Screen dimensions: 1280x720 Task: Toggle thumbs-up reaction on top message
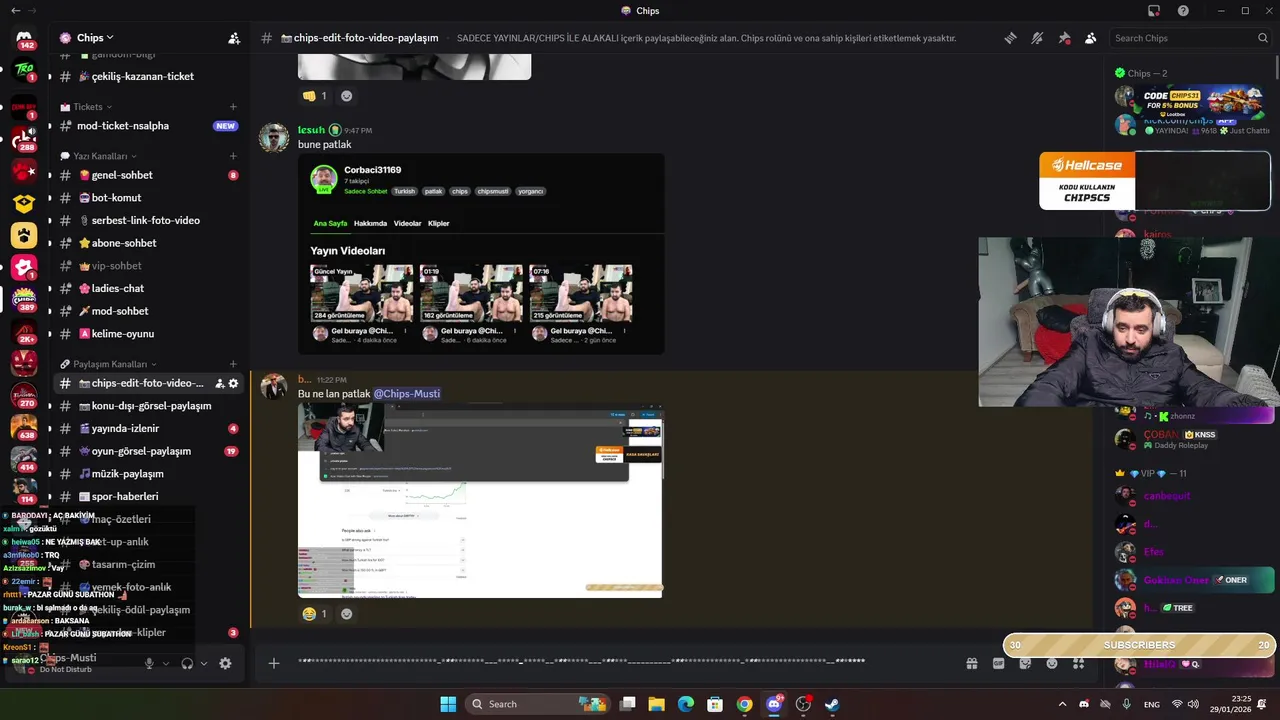tap(315, 96)
